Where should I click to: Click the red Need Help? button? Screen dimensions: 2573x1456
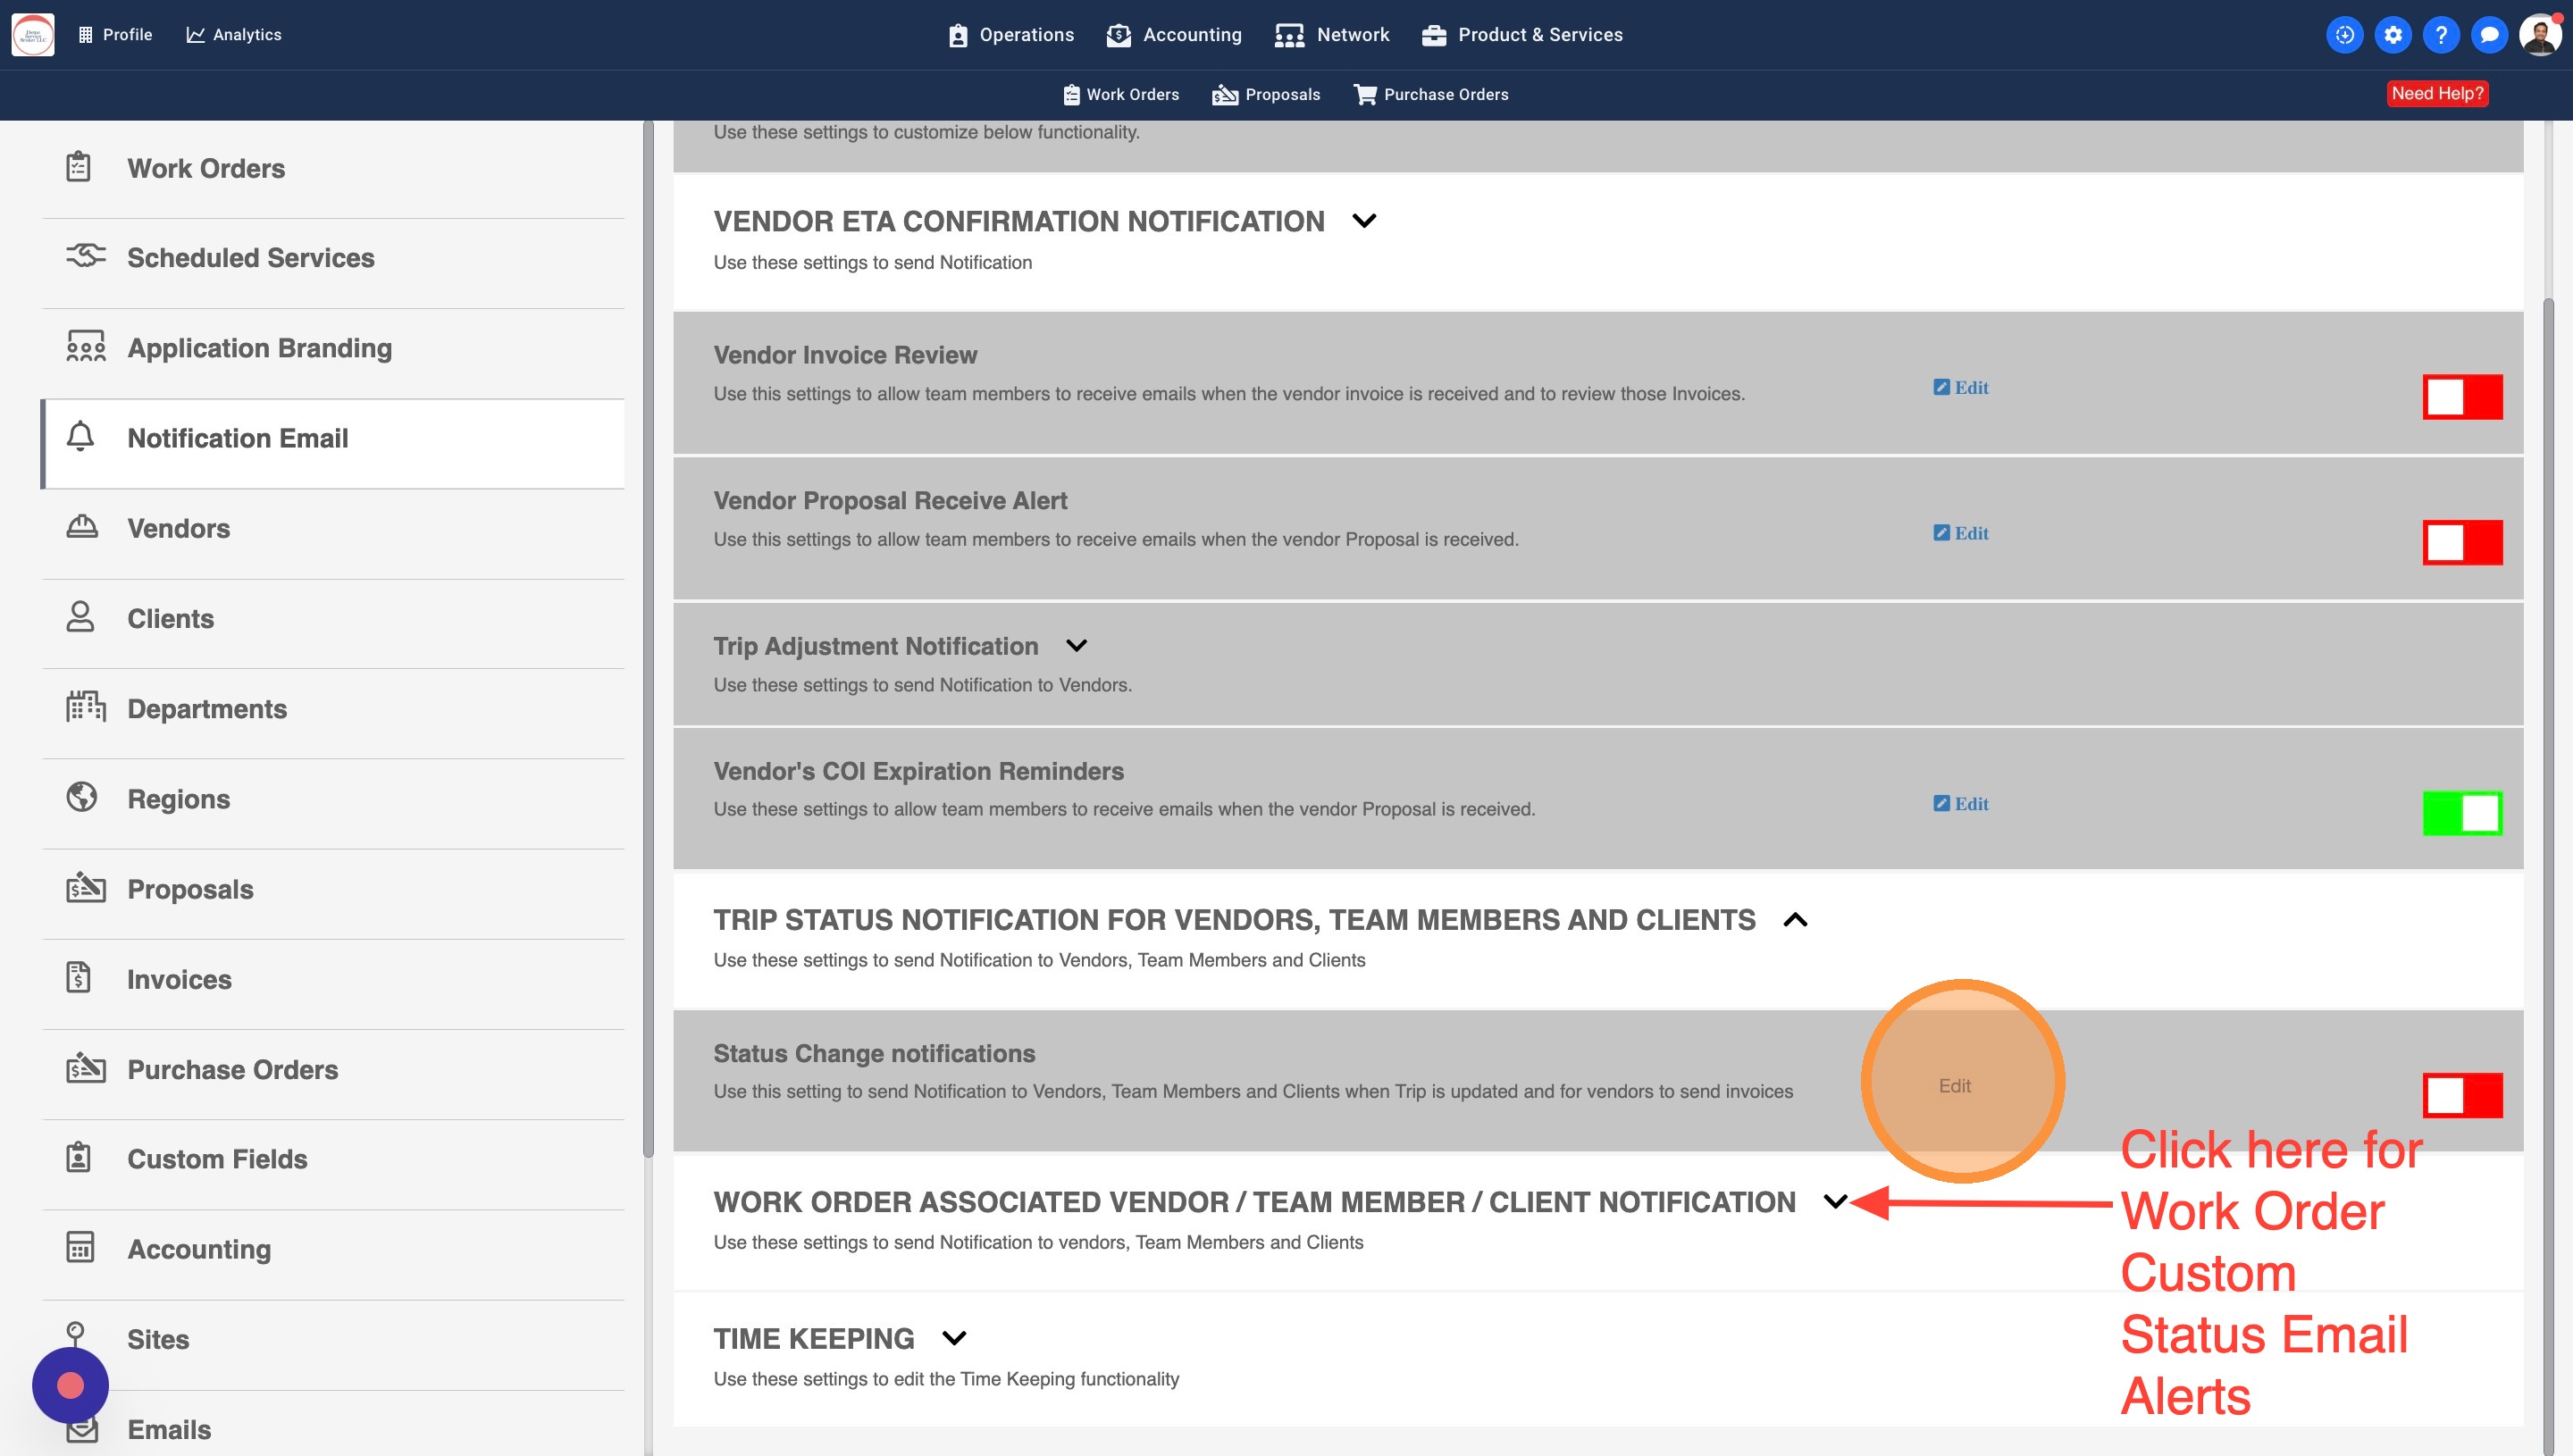click(2436, 94)
